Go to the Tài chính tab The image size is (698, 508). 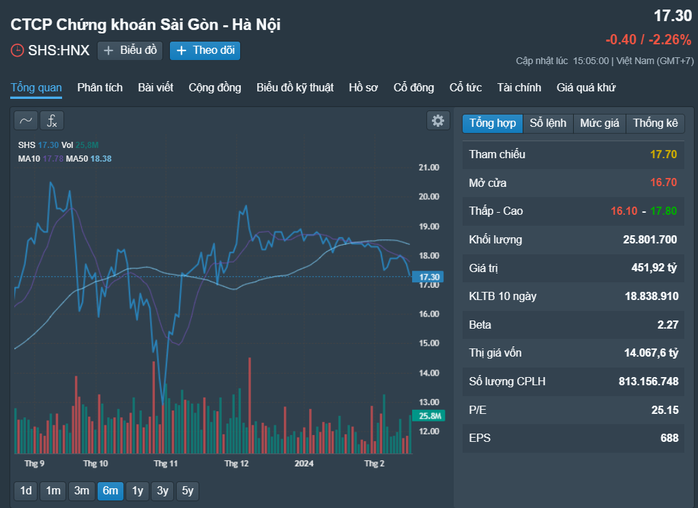tap(519, 88)
